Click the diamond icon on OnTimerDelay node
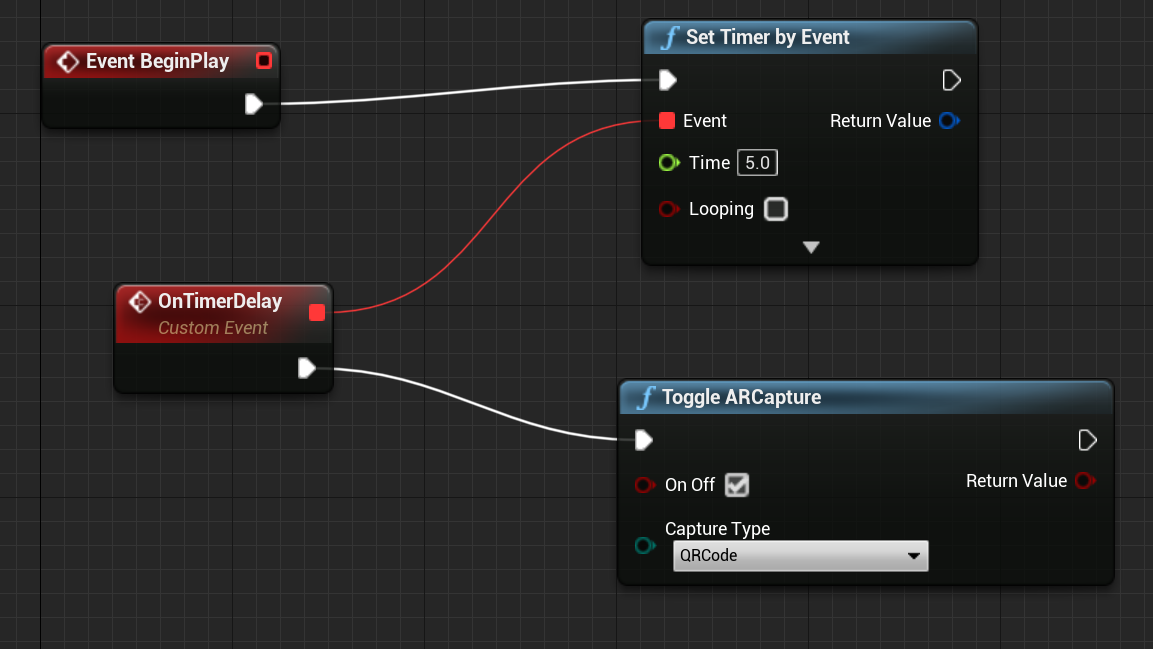 [140, 300]
